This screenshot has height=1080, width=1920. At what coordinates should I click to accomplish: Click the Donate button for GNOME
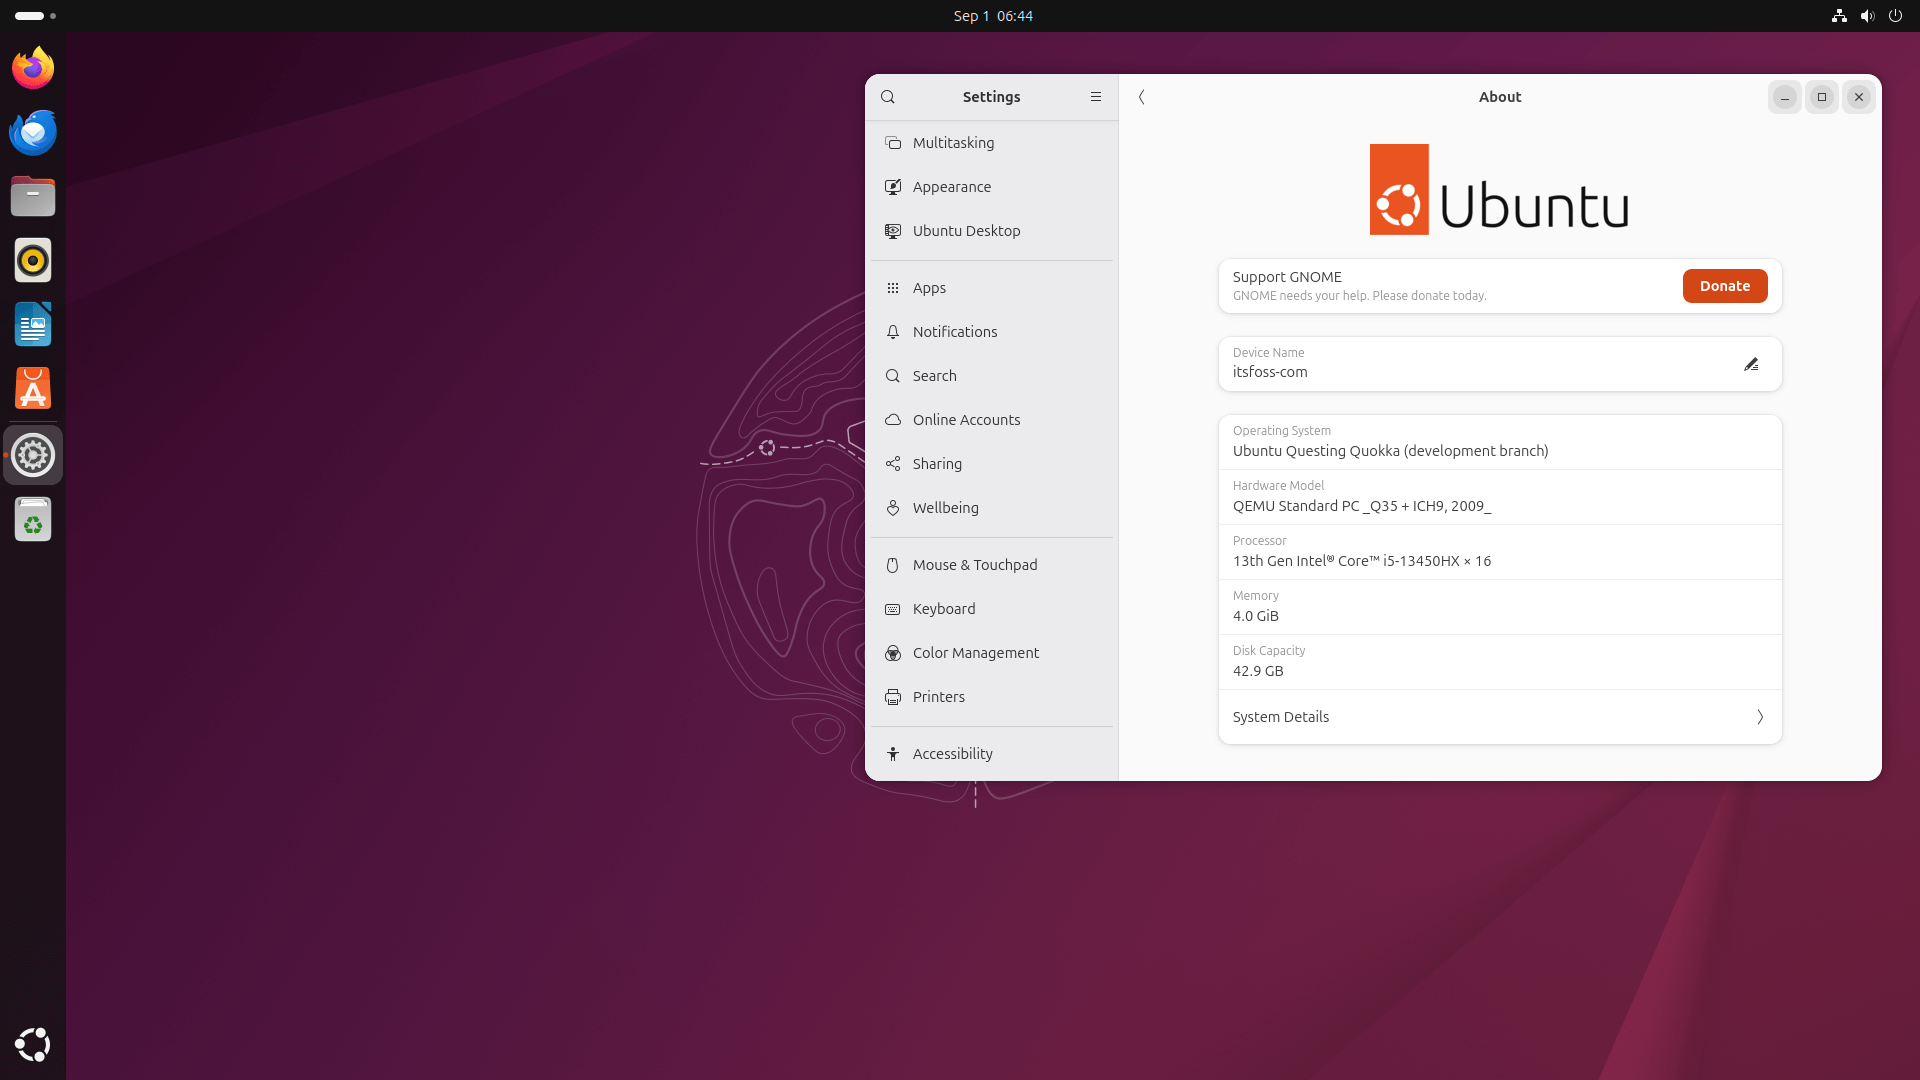(1724, 286)
